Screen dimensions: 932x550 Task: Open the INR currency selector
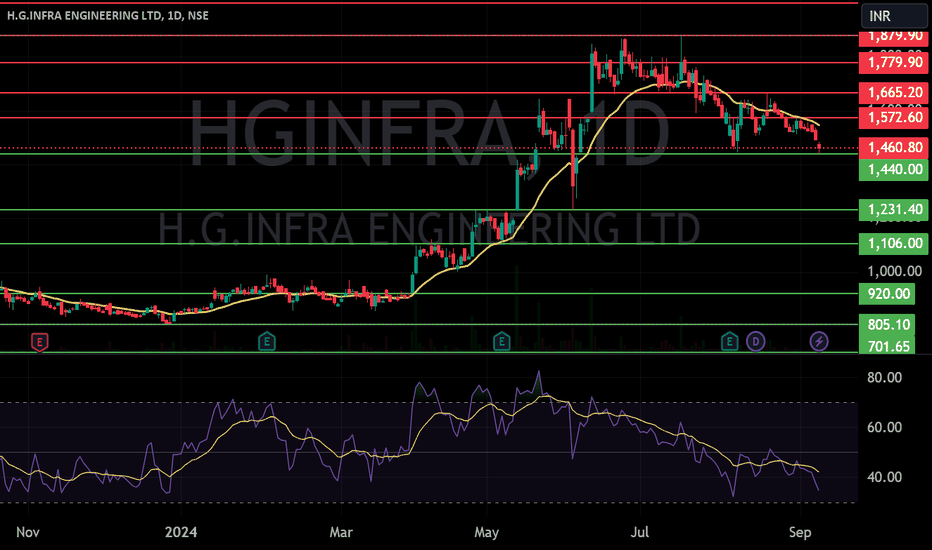pyautogui.click(x=894, y=16)
